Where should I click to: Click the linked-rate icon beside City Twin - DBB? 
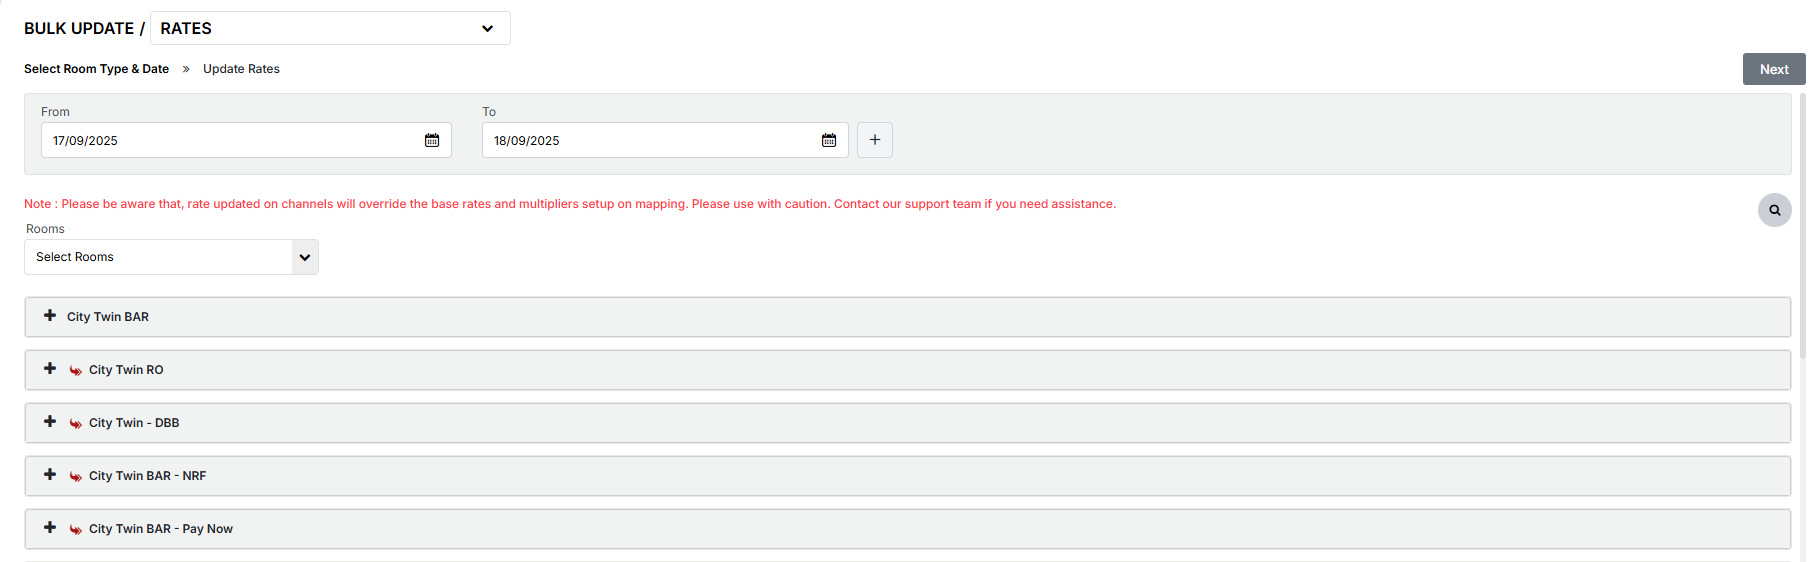pyautogui.click(x=76, y=424)
